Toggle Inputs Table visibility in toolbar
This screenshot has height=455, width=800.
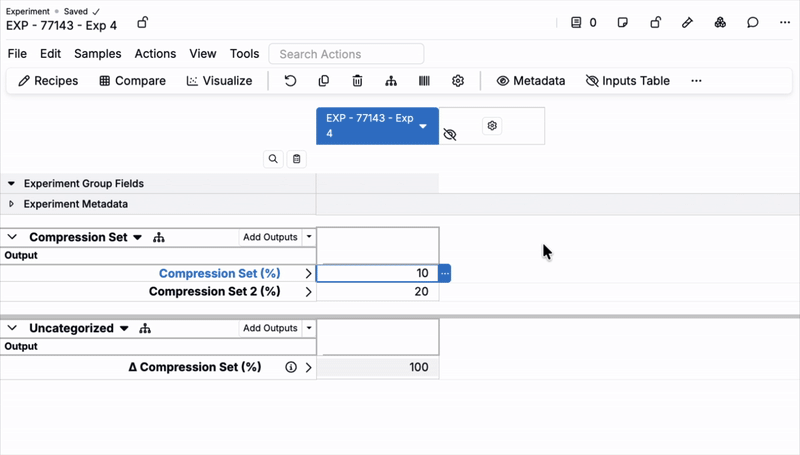628,81
